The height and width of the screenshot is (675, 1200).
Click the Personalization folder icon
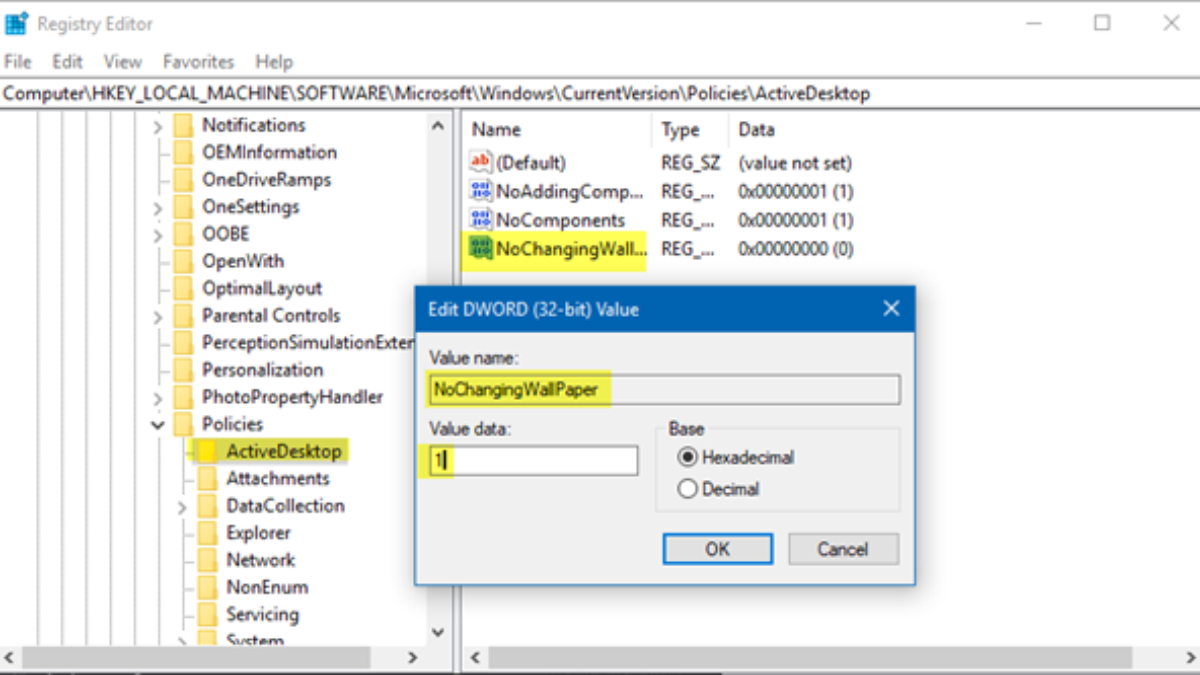point(183,370)
